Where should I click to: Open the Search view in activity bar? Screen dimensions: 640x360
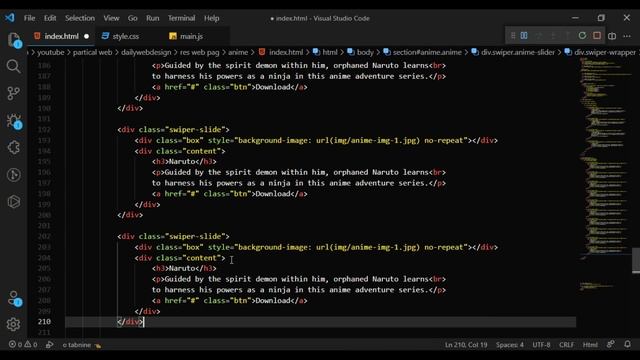point(13,66)
